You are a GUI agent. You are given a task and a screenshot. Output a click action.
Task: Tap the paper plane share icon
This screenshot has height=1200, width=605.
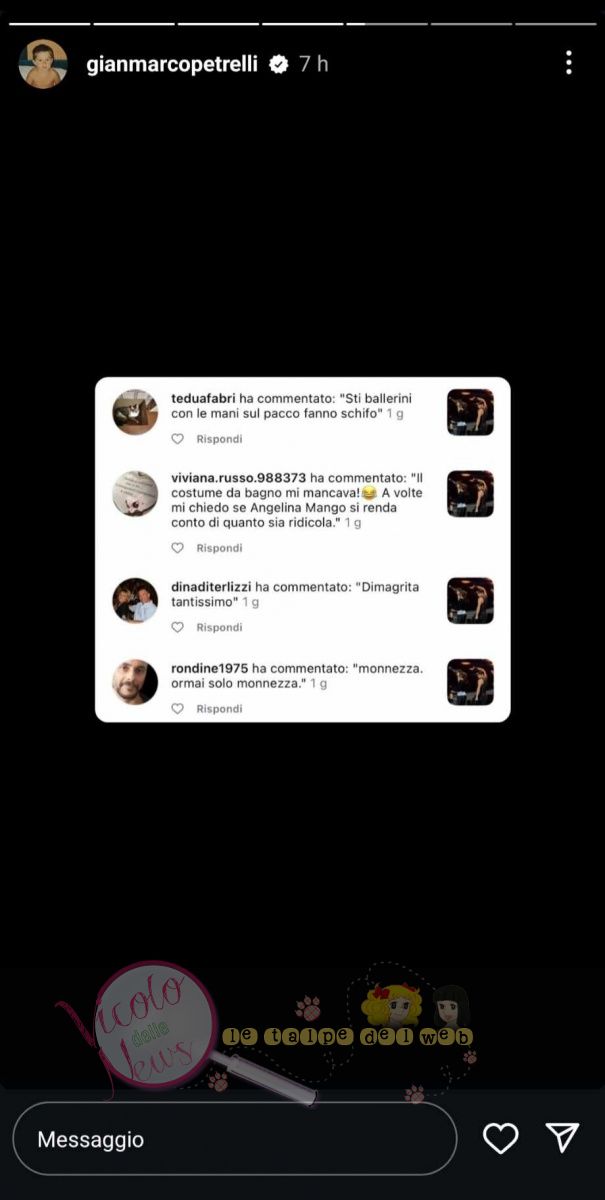tap(562, 1137)
